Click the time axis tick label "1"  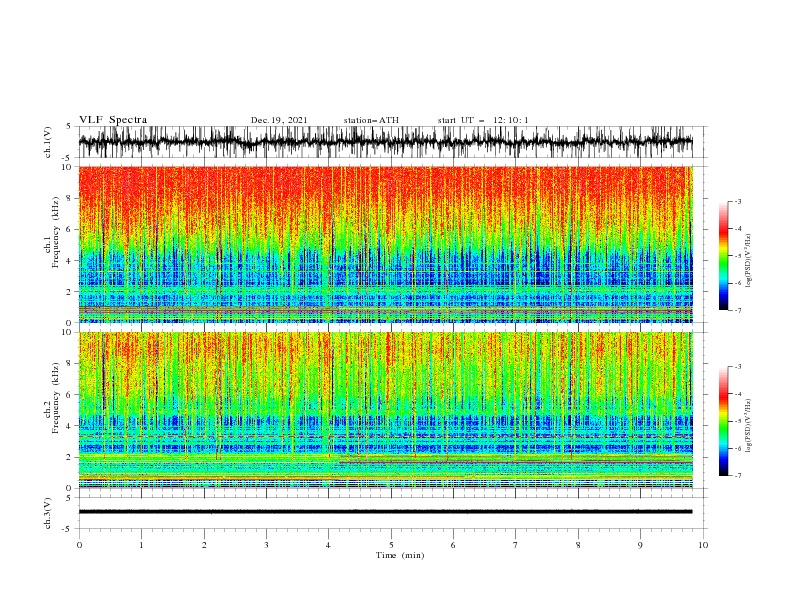click(x=141, y=545)
